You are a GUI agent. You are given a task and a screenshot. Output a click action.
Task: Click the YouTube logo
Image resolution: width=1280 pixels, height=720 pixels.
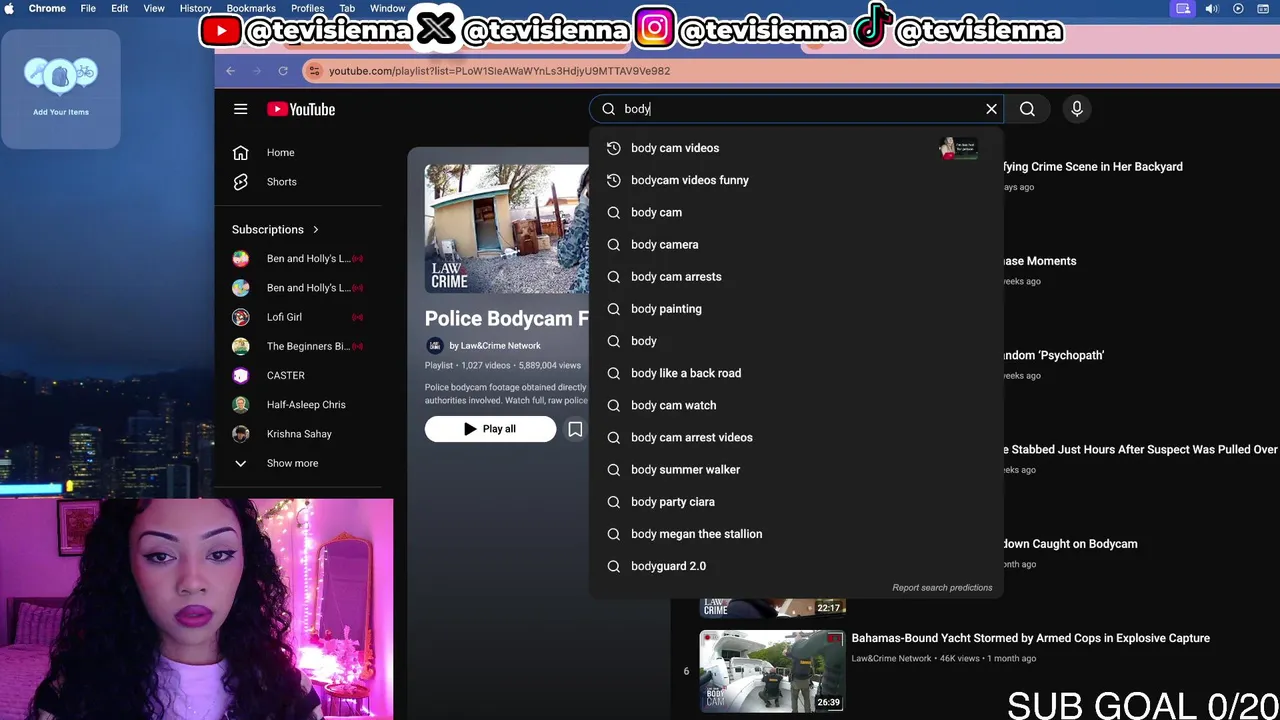click(x=301, y=109)
